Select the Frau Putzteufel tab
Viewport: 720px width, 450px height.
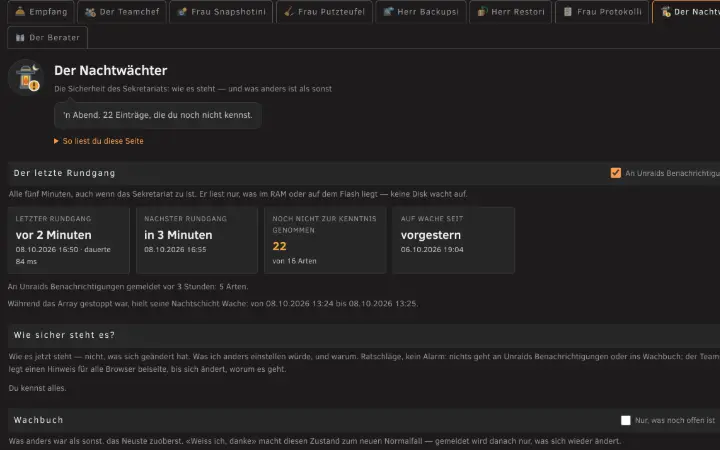coord(324,11)
